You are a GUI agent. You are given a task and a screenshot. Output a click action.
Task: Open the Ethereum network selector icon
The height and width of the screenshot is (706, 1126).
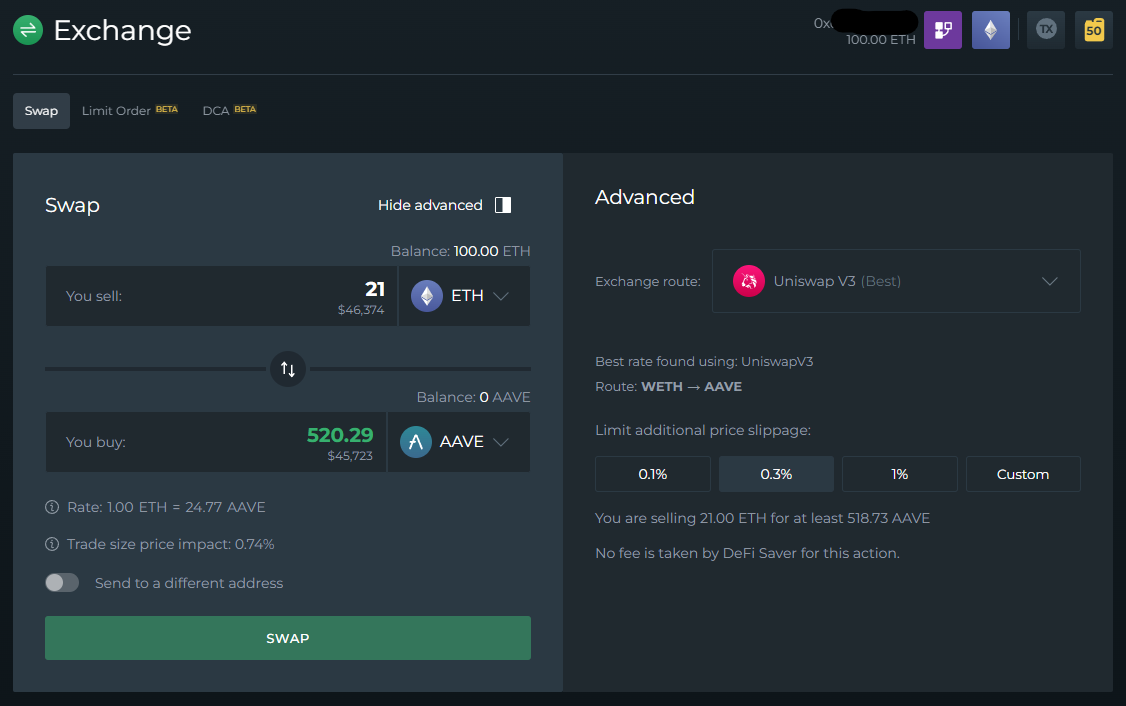point(990,30)
